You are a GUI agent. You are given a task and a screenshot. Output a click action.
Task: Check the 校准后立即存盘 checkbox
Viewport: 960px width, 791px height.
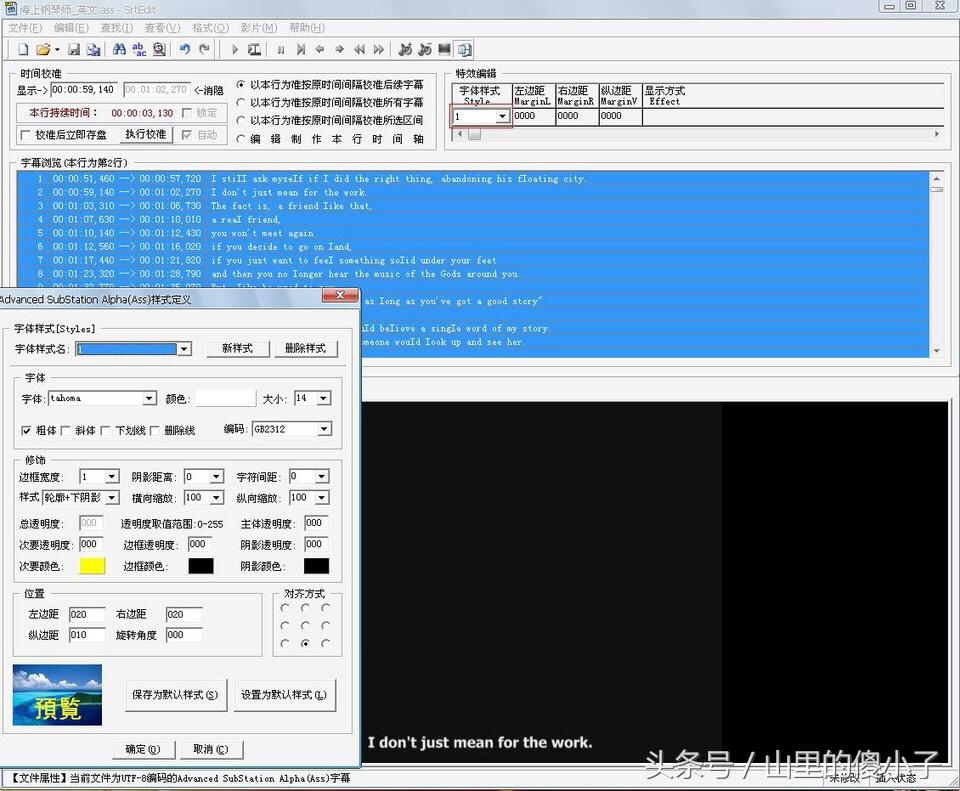click(27, 135)
